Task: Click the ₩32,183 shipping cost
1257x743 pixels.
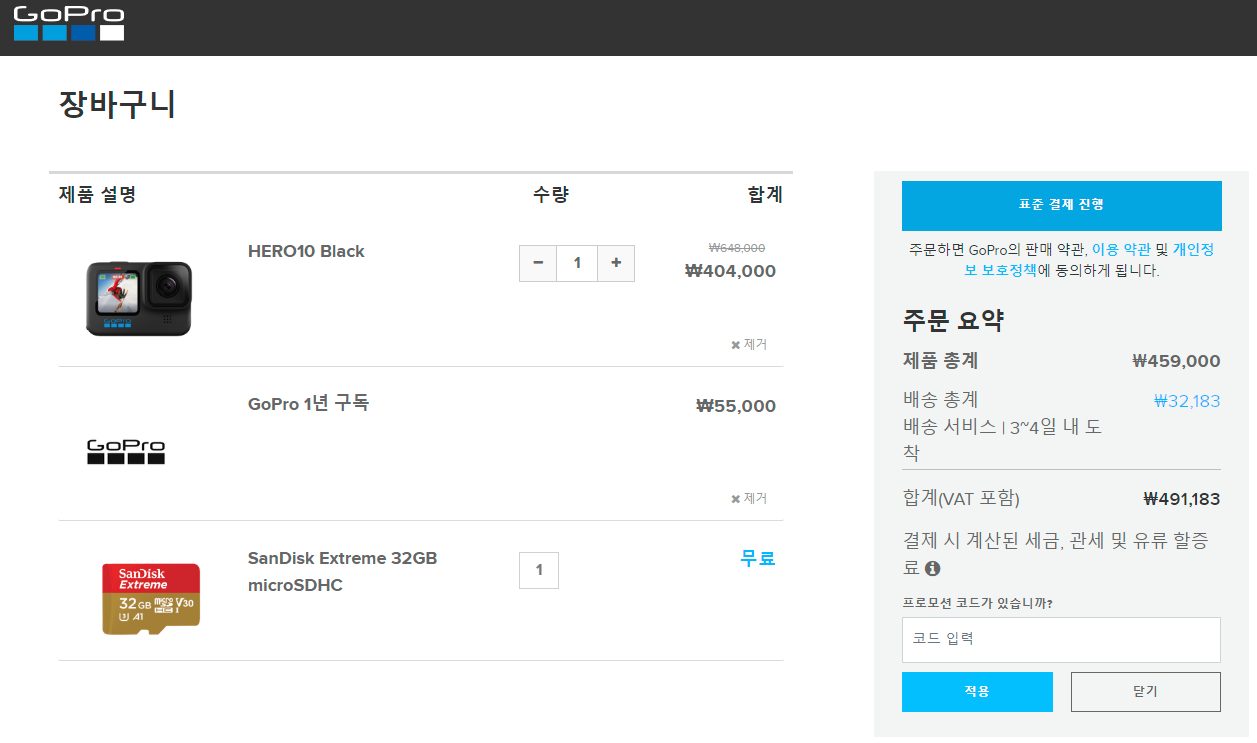Action: (1187, 401)
